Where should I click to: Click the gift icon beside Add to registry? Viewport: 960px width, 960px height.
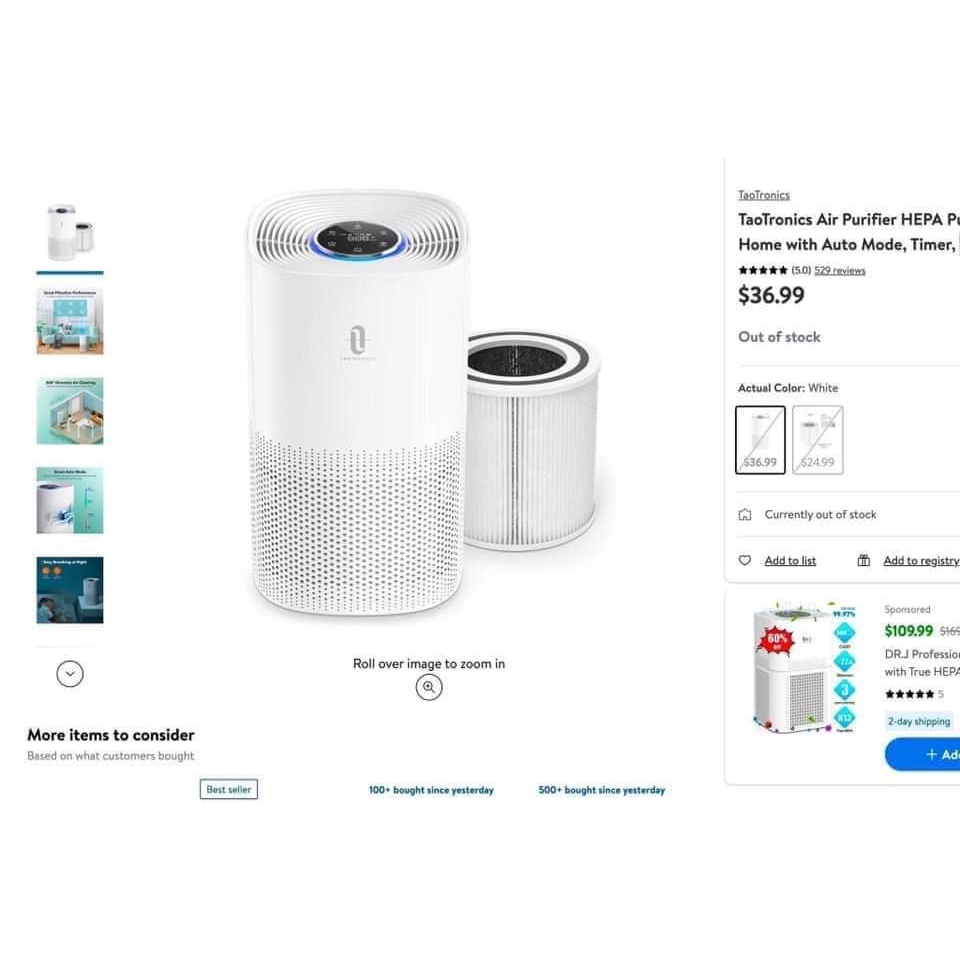(x=863, y=560)
